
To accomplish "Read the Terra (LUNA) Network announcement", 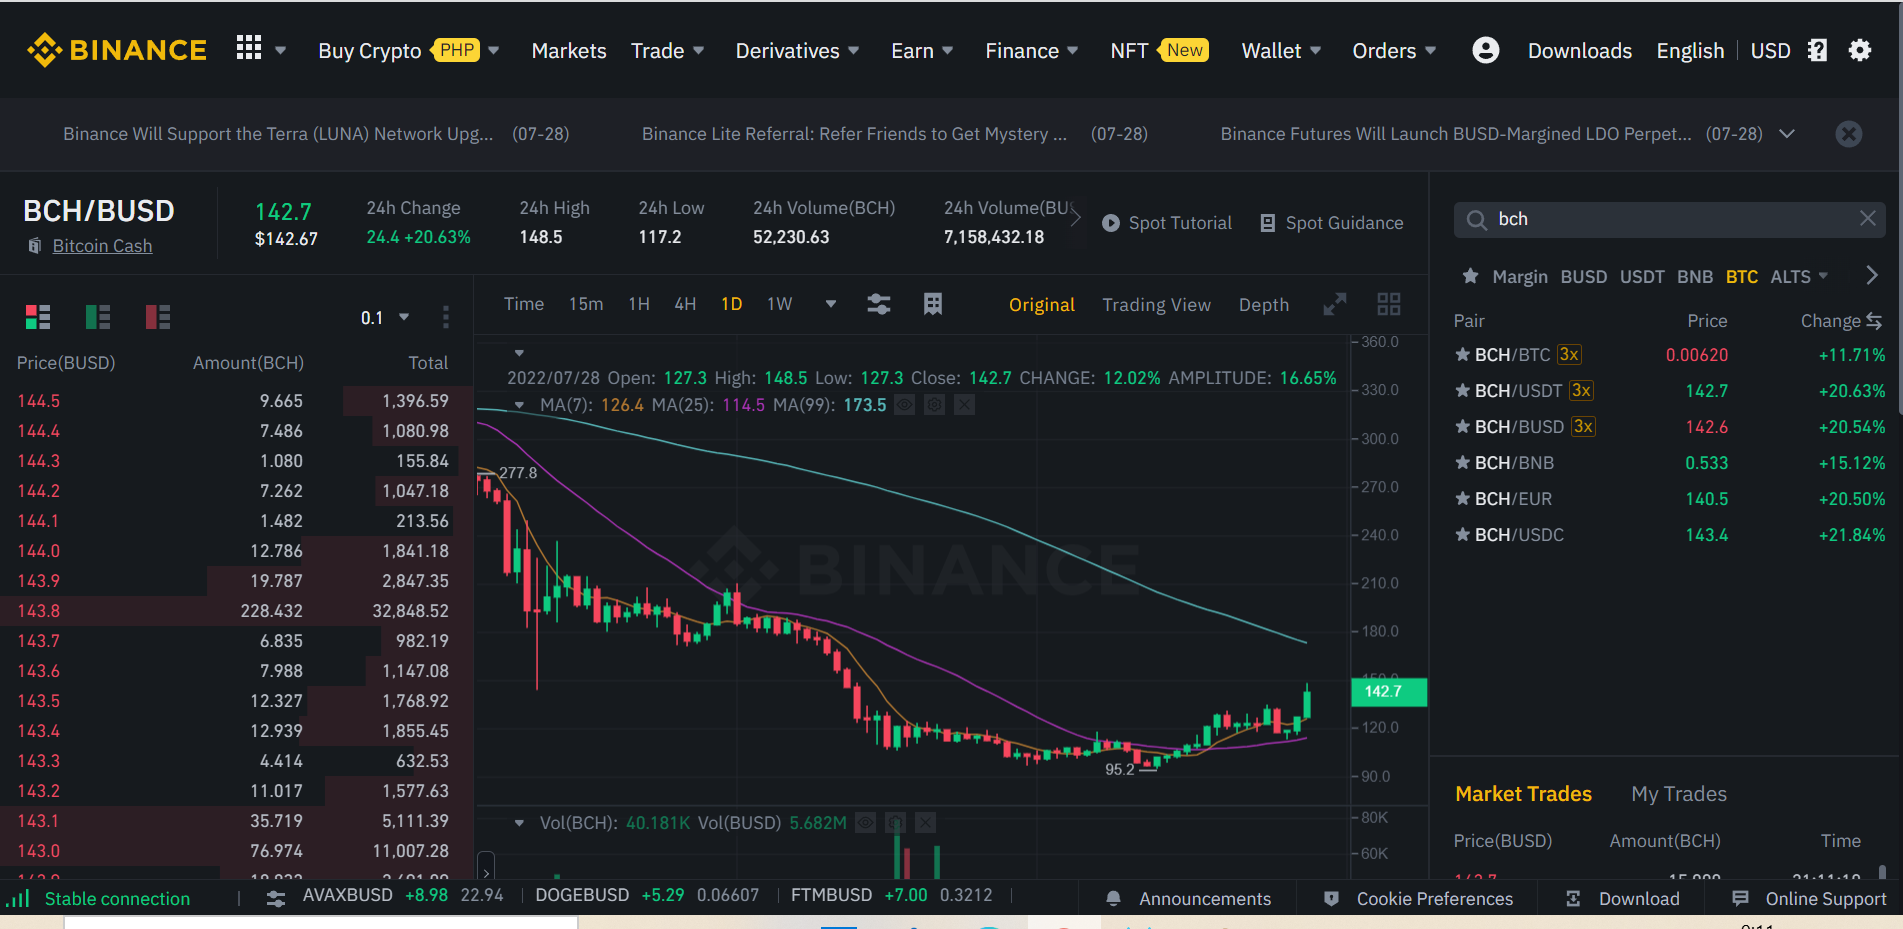I will pos(278,134).
